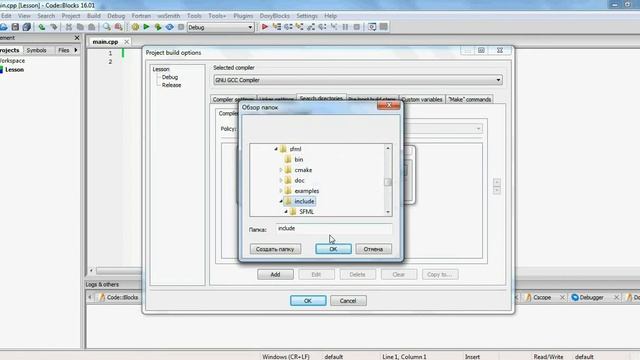Click the Next line debug icon

point(288,27)
